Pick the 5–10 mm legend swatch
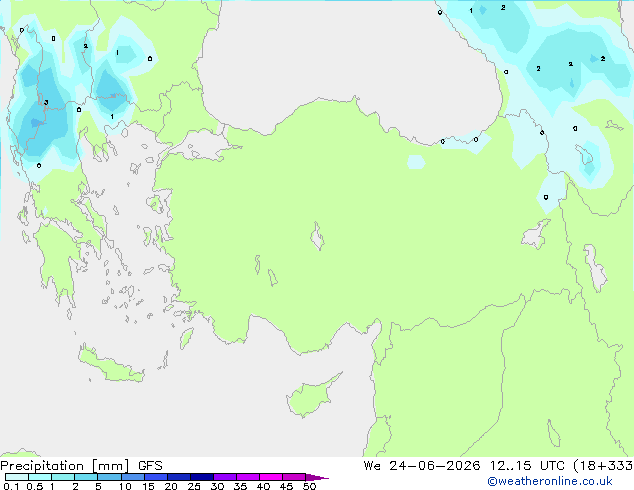Image resolution: width=634 pixels, height=490 pixels. click(109, 477)
